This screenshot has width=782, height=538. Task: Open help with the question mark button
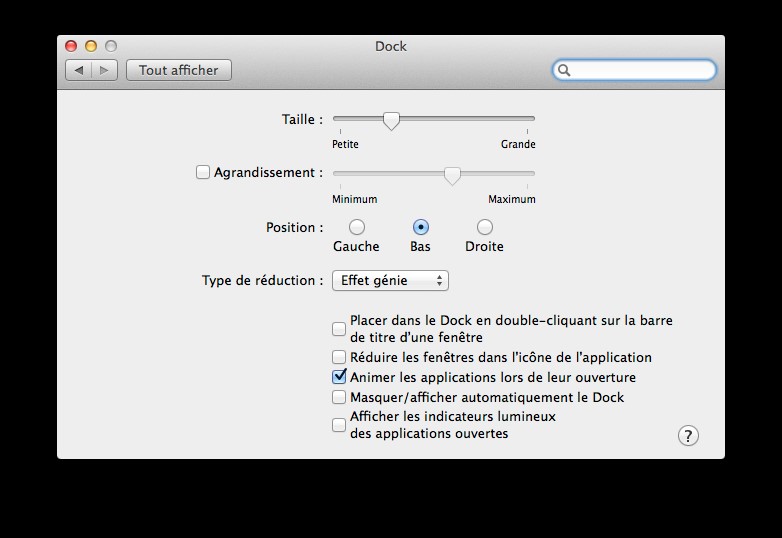688,436
